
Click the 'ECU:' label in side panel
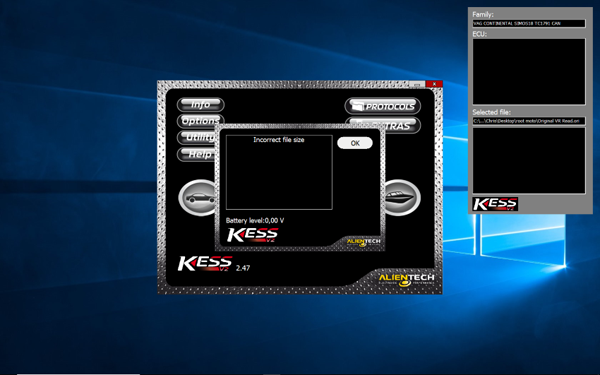coord(479,34)
